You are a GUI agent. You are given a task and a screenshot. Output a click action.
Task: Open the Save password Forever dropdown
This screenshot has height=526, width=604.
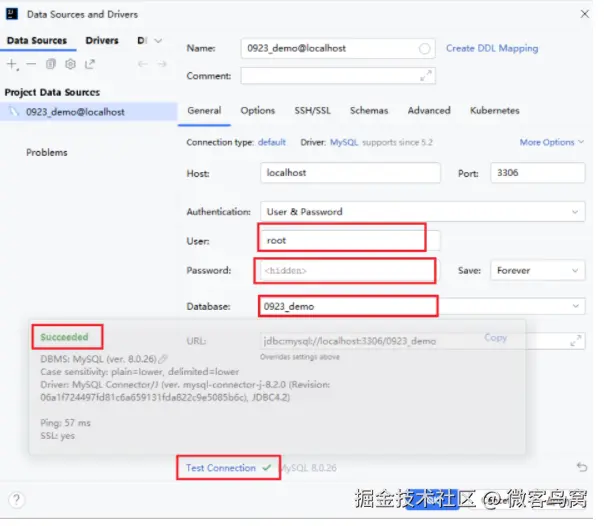point(537,270)
